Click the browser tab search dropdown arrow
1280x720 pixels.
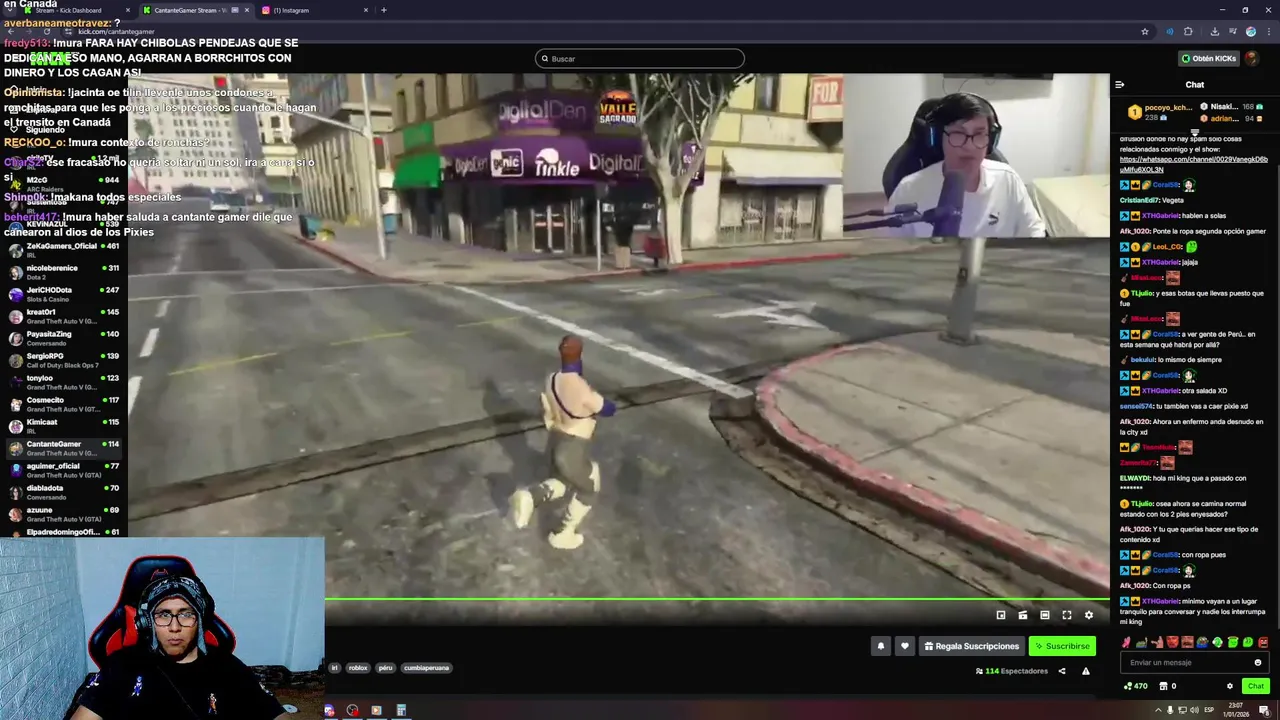tap(9, 10)
